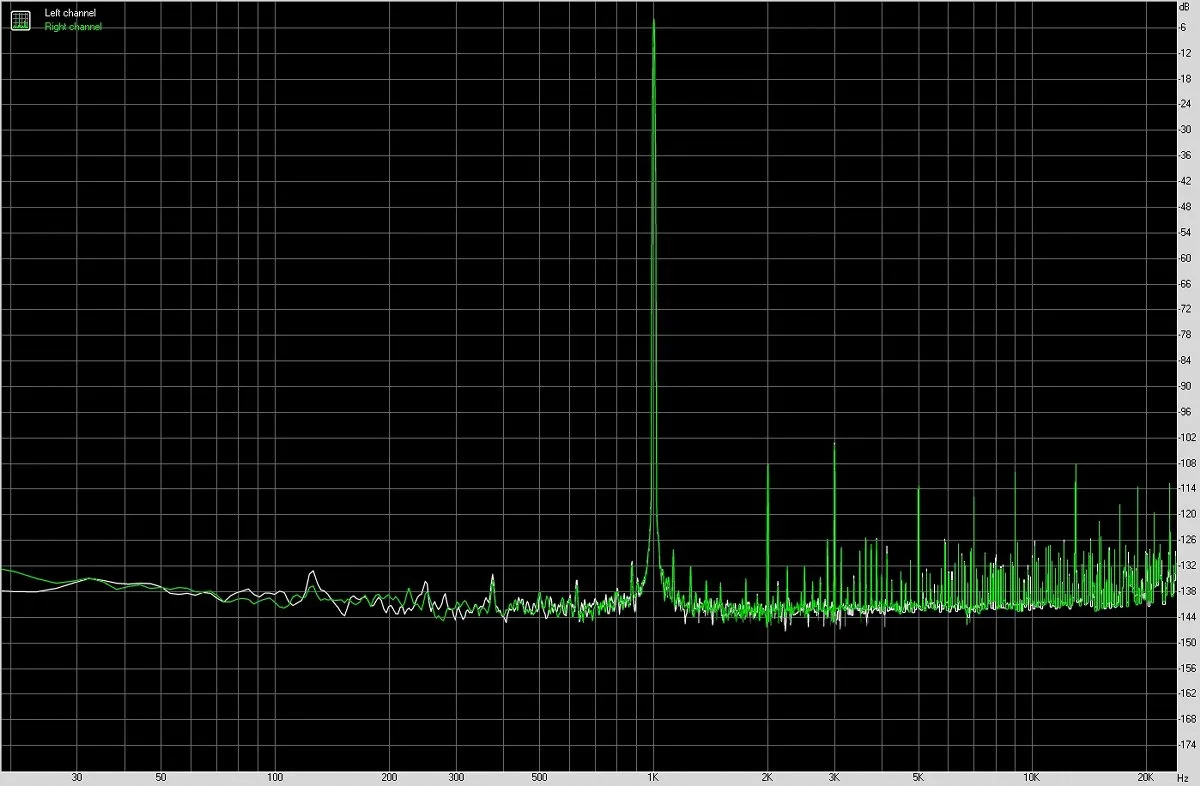Click the '200' frequency axis label
This screenshot has width=1200, height=786.
[389, 777]
